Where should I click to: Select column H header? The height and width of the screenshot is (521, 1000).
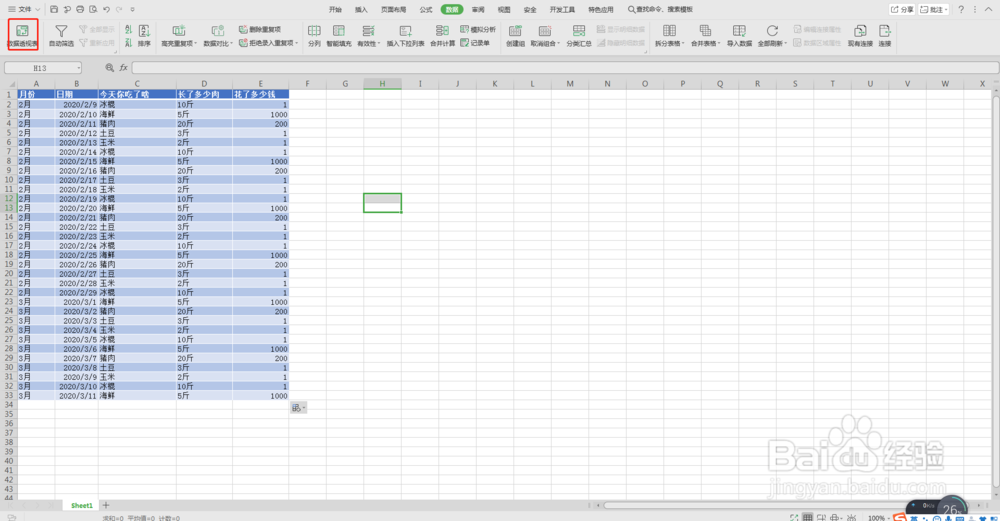point(382,84)
